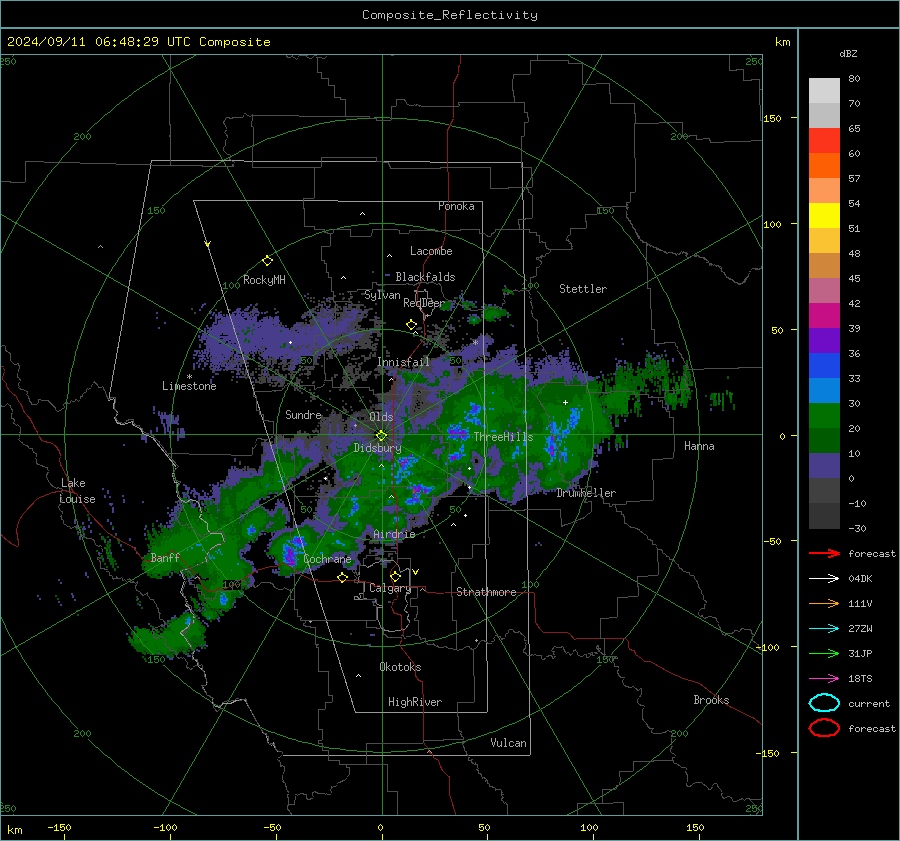Pick the vivid purple swatch near 39 dBZ
This screenshot has width=900, height=841.
(824, 340)
